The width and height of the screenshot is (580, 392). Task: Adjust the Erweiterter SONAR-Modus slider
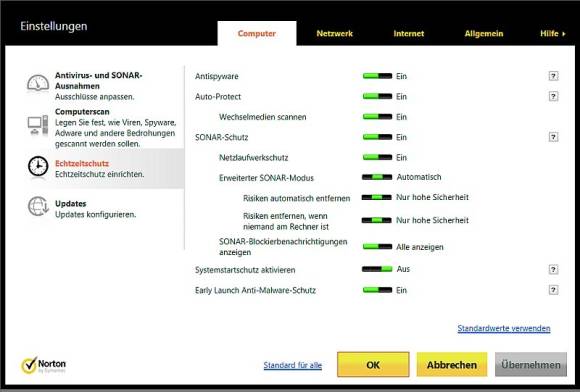pyautogui.click(x=377, y=177)
